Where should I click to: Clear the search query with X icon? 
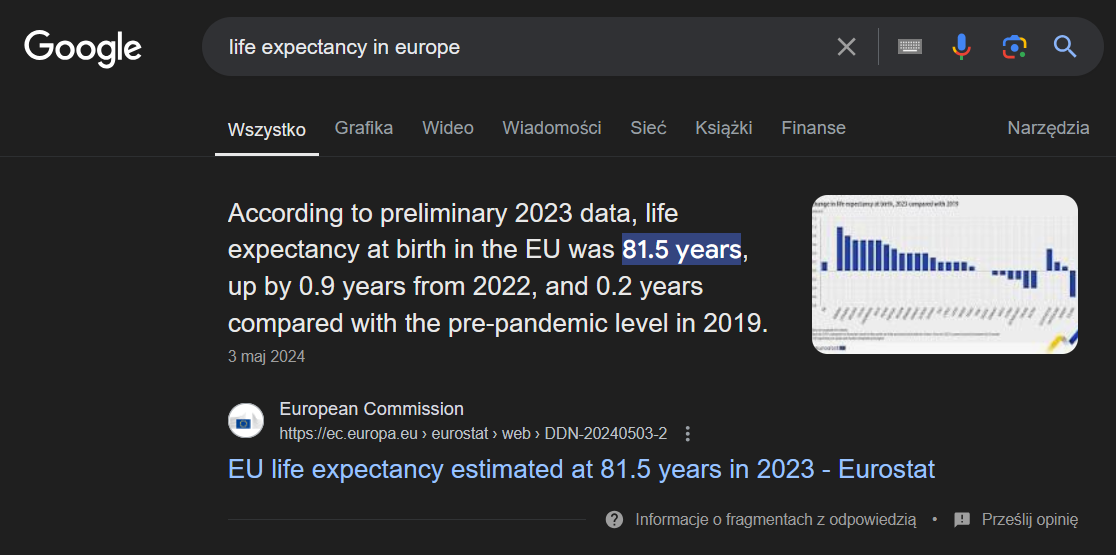tap(846, 47)
